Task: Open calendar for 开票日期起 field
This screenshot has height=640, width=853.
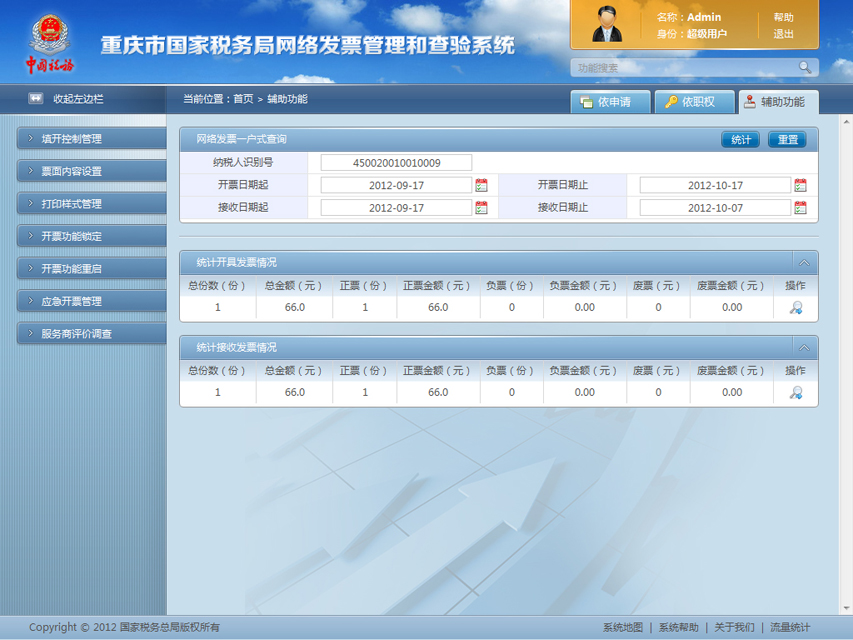Action: tap(481, 186)
